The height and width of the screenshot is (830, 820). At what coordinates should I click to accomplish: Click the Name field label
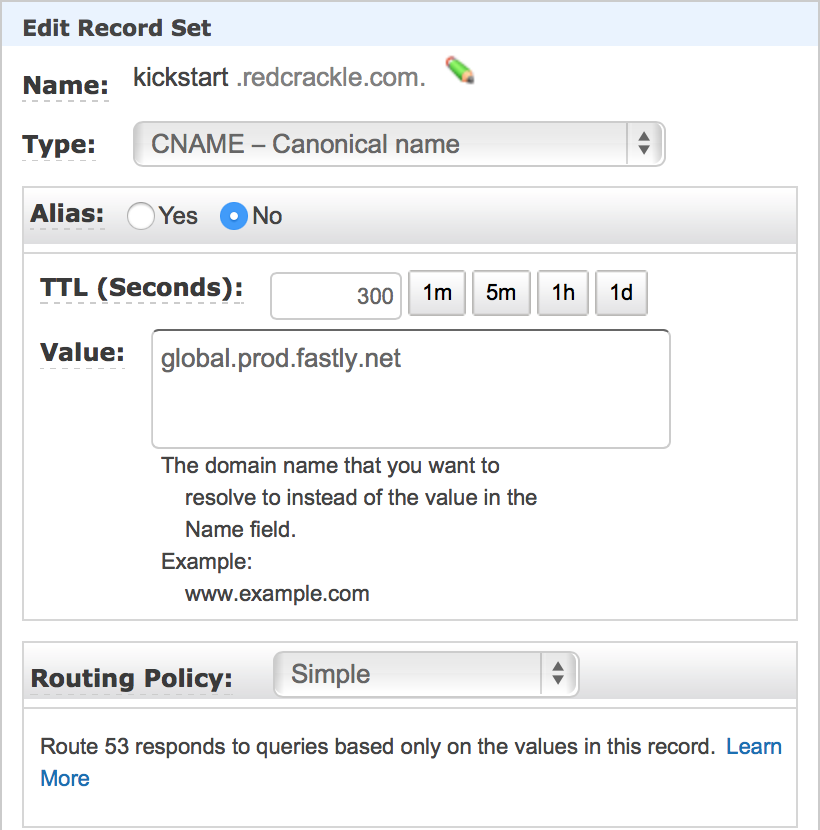point(66,85)
